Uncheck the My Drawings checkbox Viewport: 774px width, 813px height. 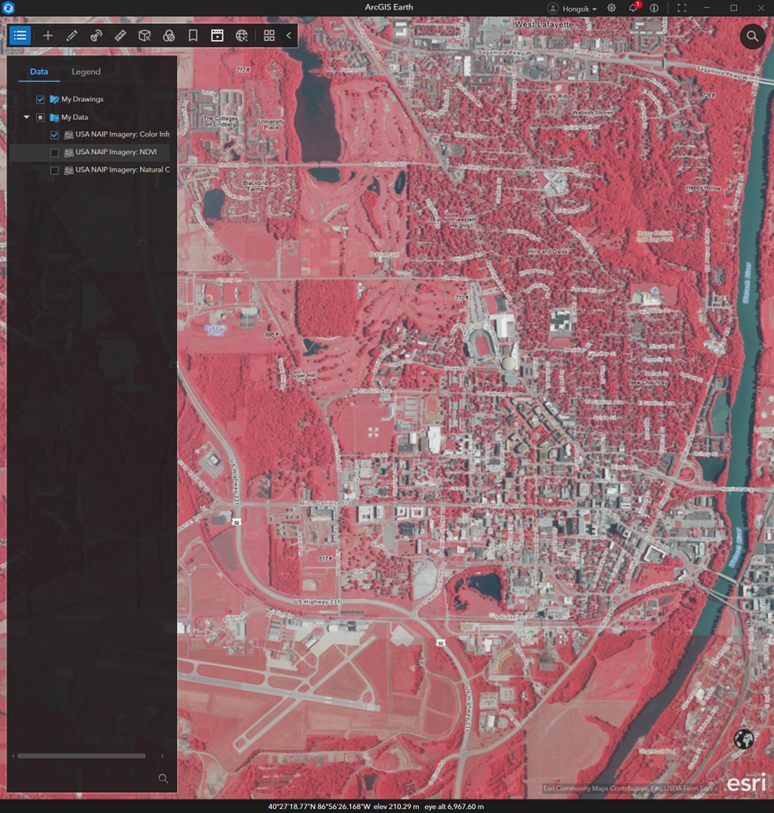point(40,99)
